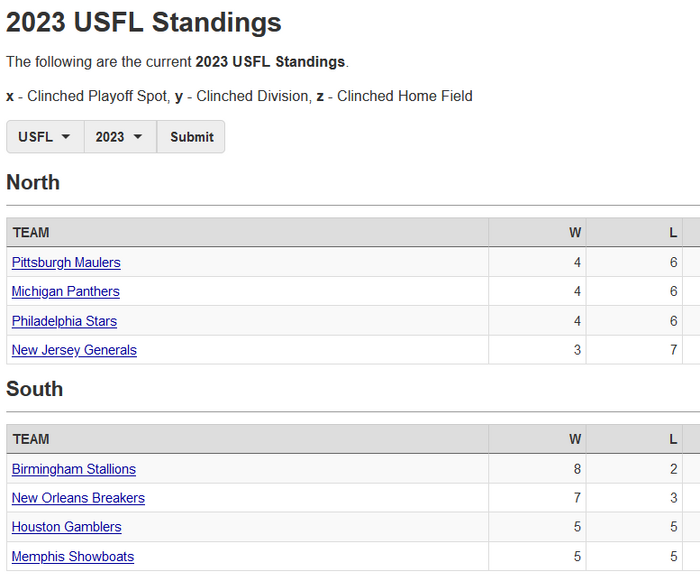Open the Houston Gamblers team page

click(x=66, y=527)
